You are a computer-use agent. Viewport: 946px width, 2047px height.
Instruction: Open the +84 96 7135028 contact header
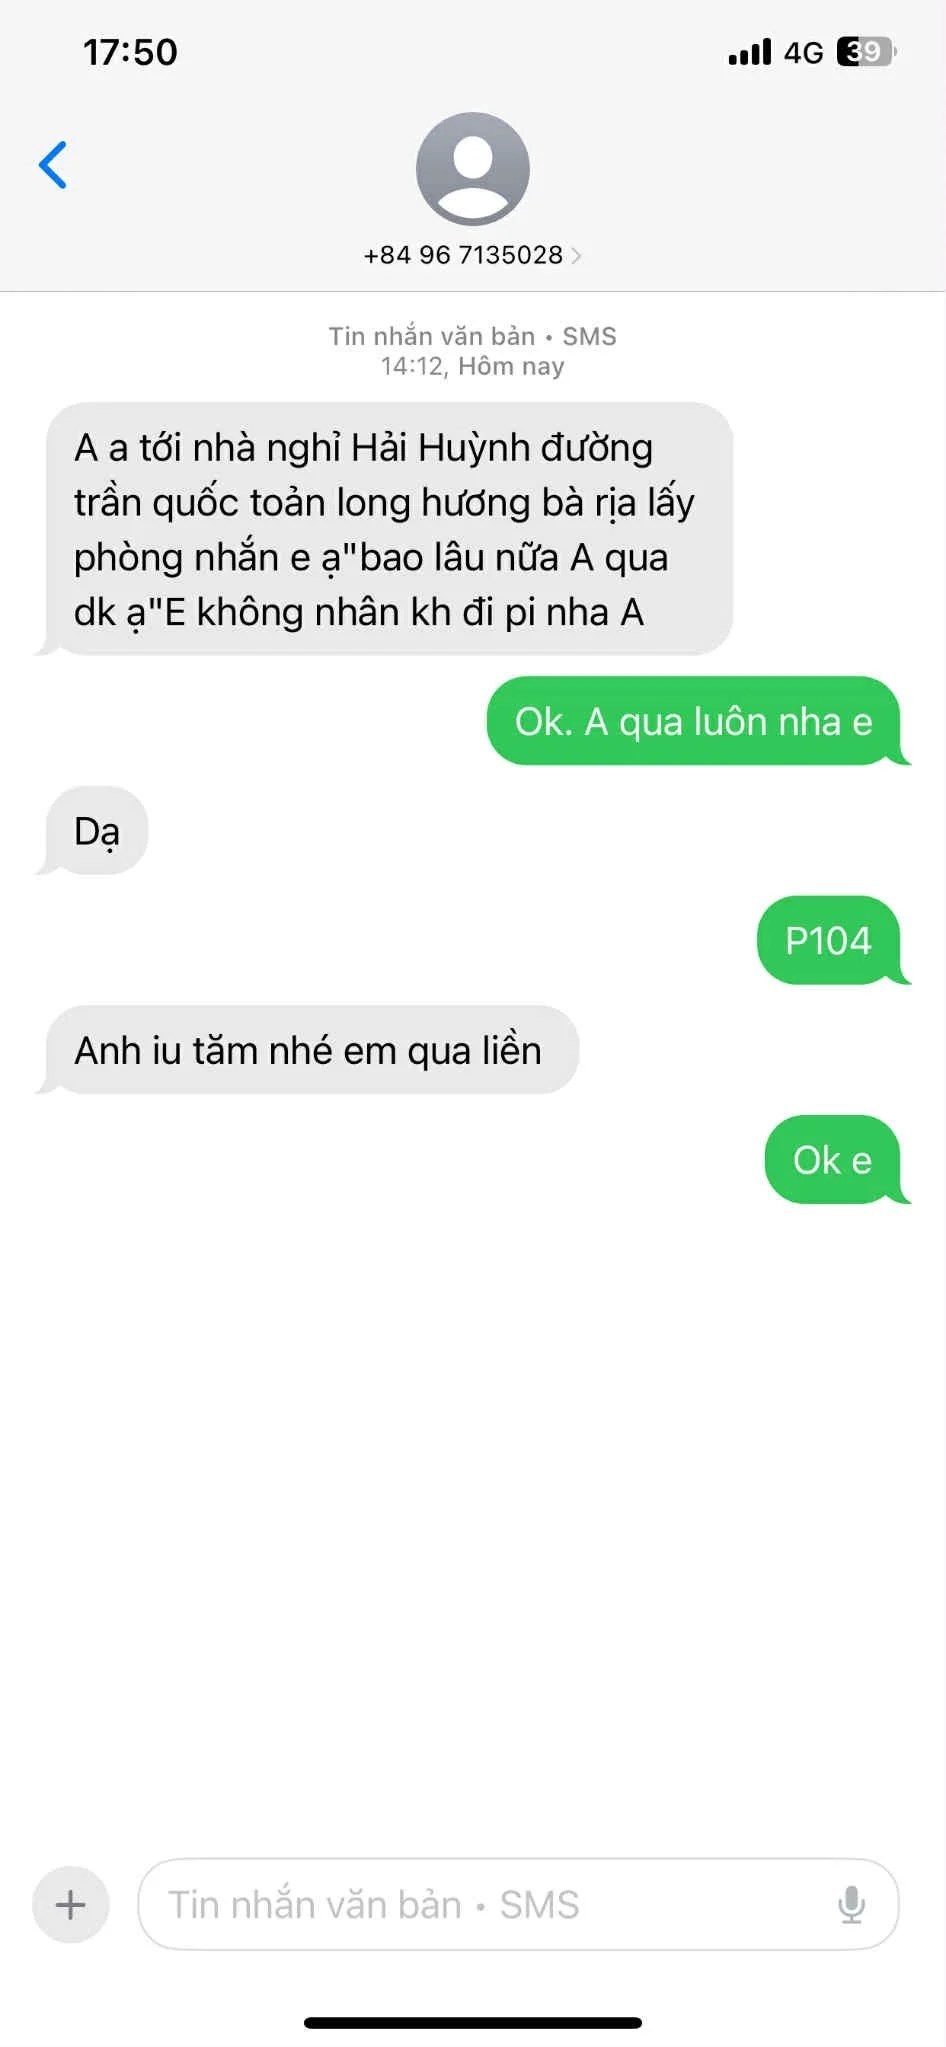pyautogui.click(x=472, y=255)
